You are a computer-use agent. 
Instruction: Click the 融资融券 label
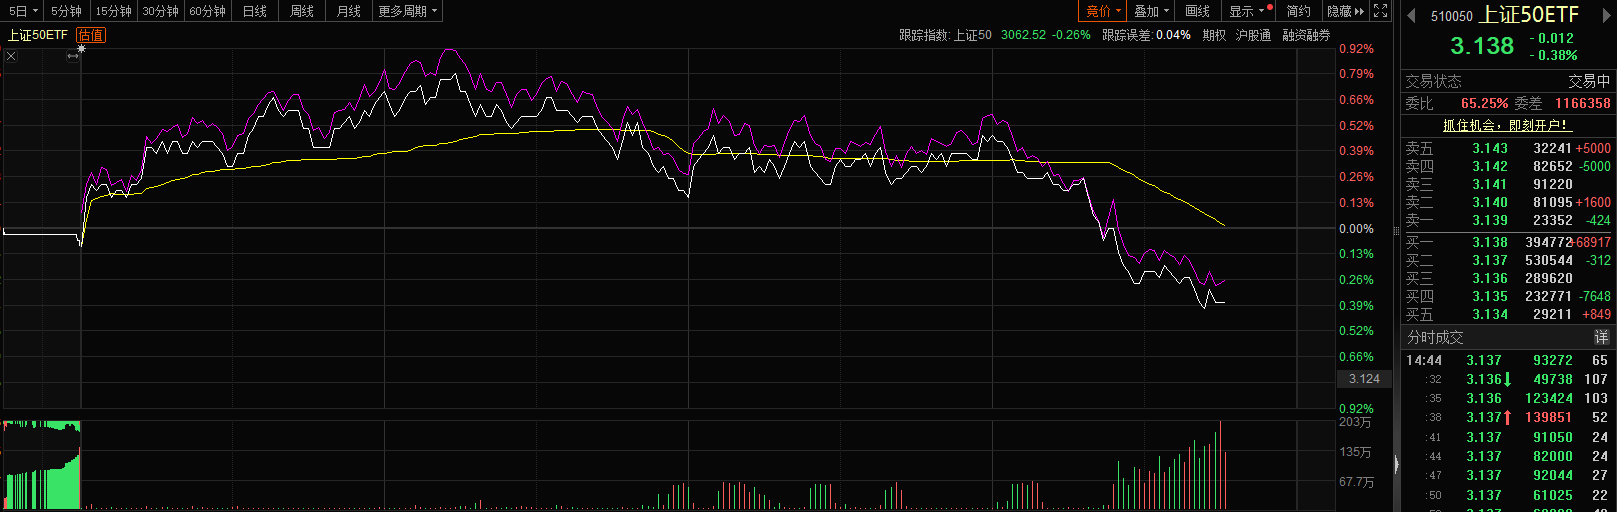[x=1306, y=35]
